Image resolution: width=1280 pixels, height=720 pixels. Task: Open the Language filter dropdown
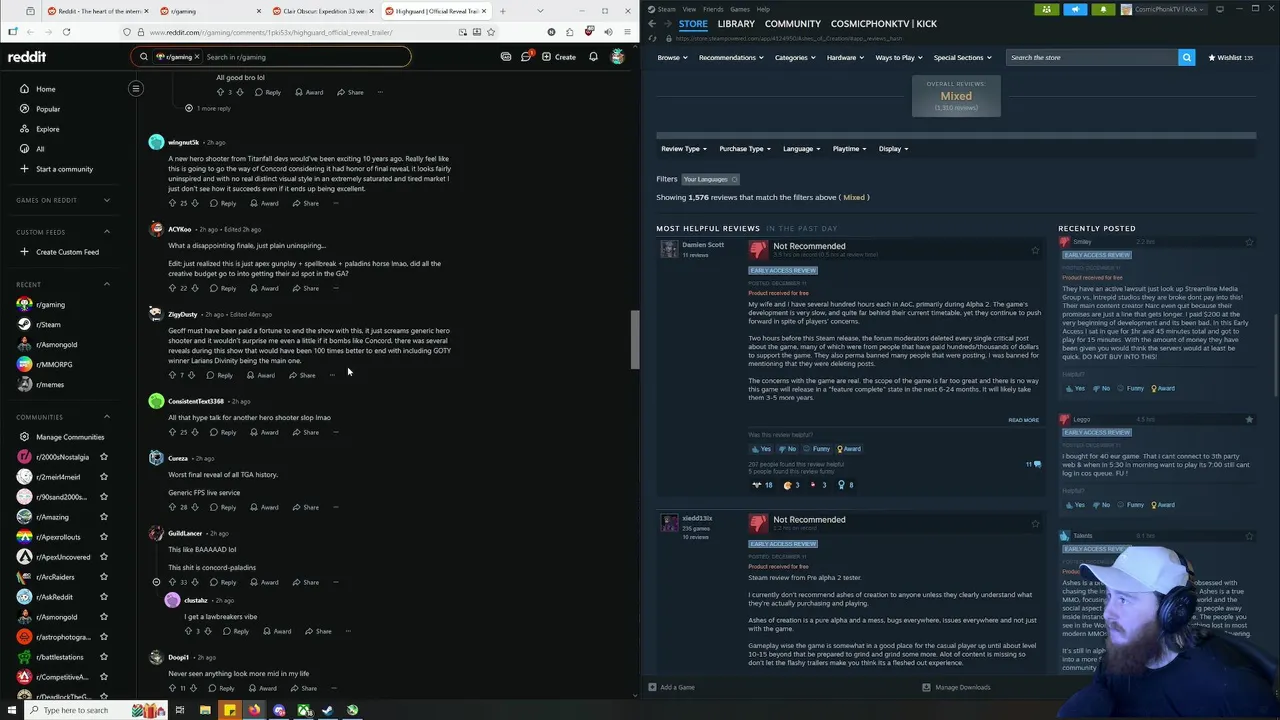click(802, 149)
